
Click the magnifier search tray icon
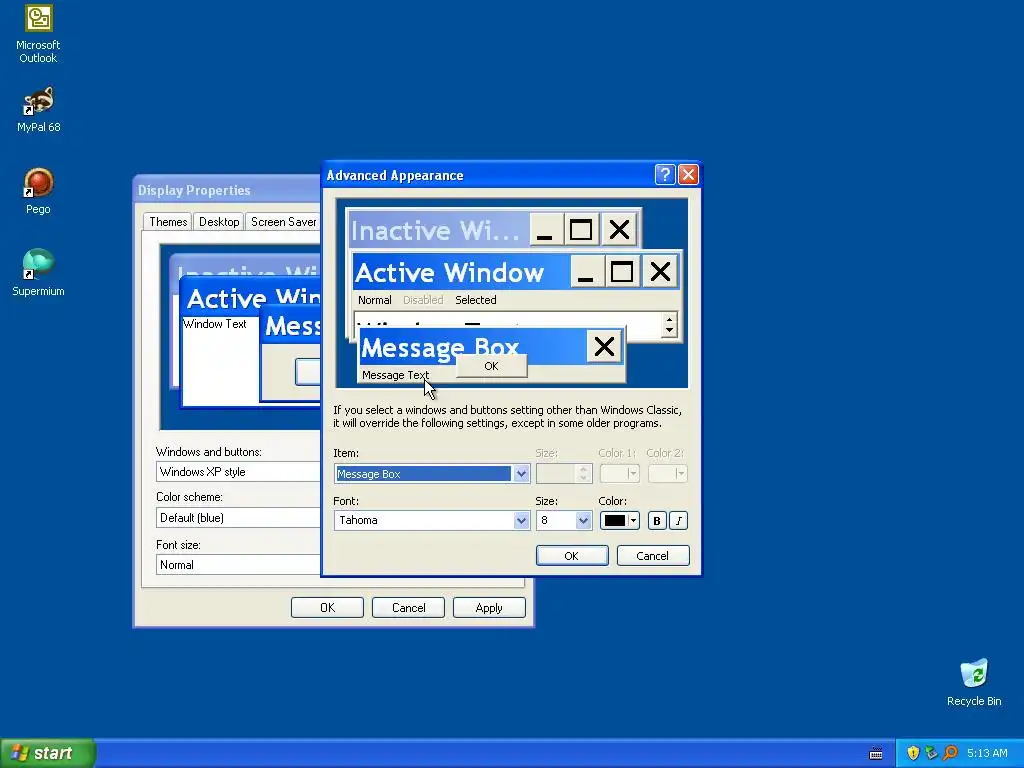pos(950,753)
